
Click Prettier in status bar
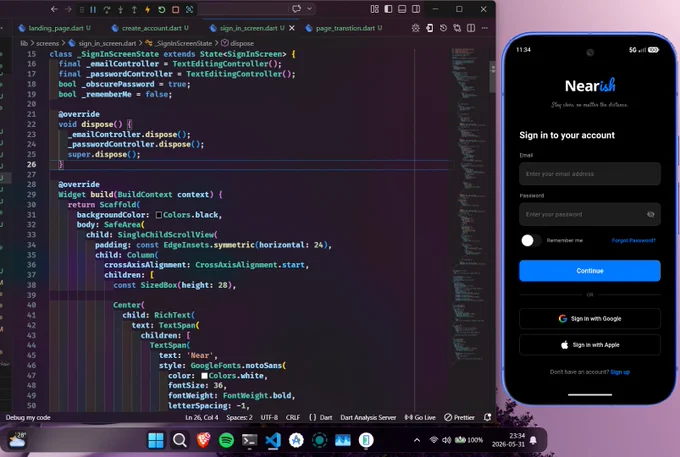point(459,418)
